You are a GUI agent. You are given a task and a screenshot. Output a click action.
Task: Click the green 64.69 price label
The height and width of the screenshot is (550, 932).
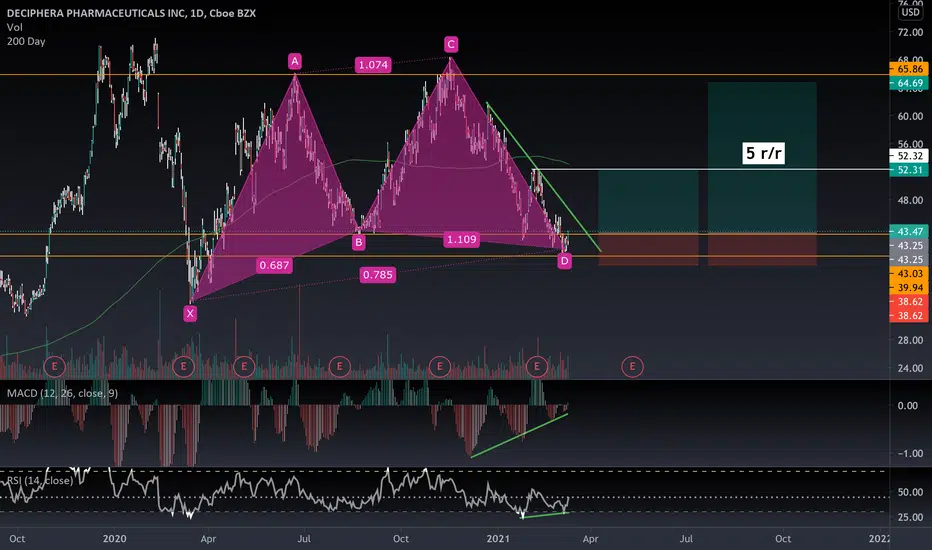(x=909, y=83)
